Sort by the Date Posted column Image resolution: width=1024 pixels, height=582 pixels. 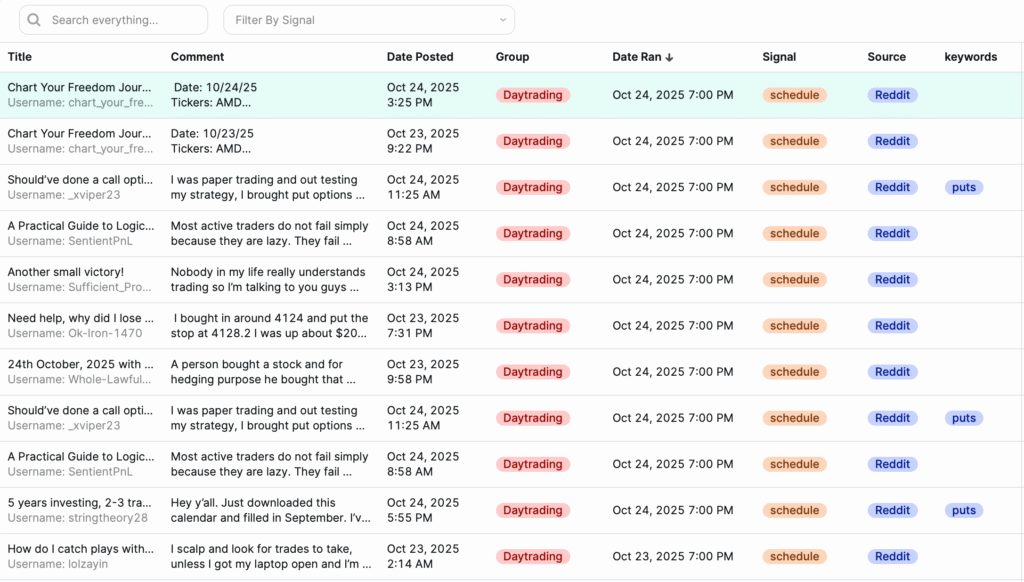pyautogui.click(x=420, y=57)
